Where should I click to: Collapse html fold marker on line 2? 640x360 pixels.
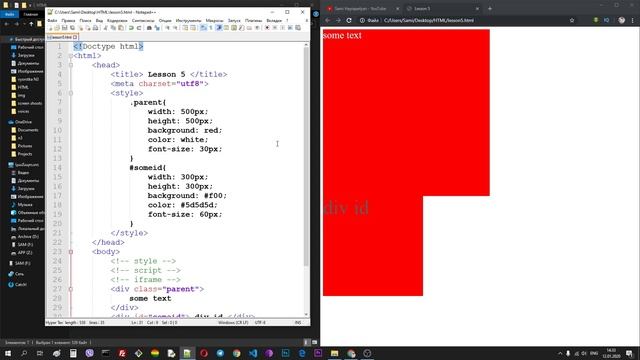coord(71,56)
